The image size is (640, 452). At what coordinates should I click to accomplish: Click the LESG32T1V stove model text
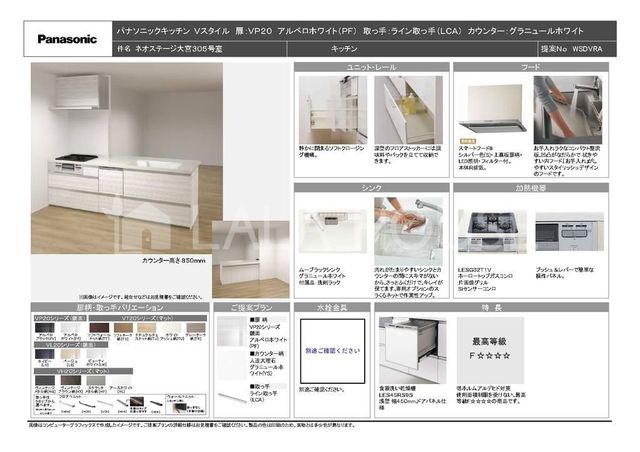click(x=474, y=270)
